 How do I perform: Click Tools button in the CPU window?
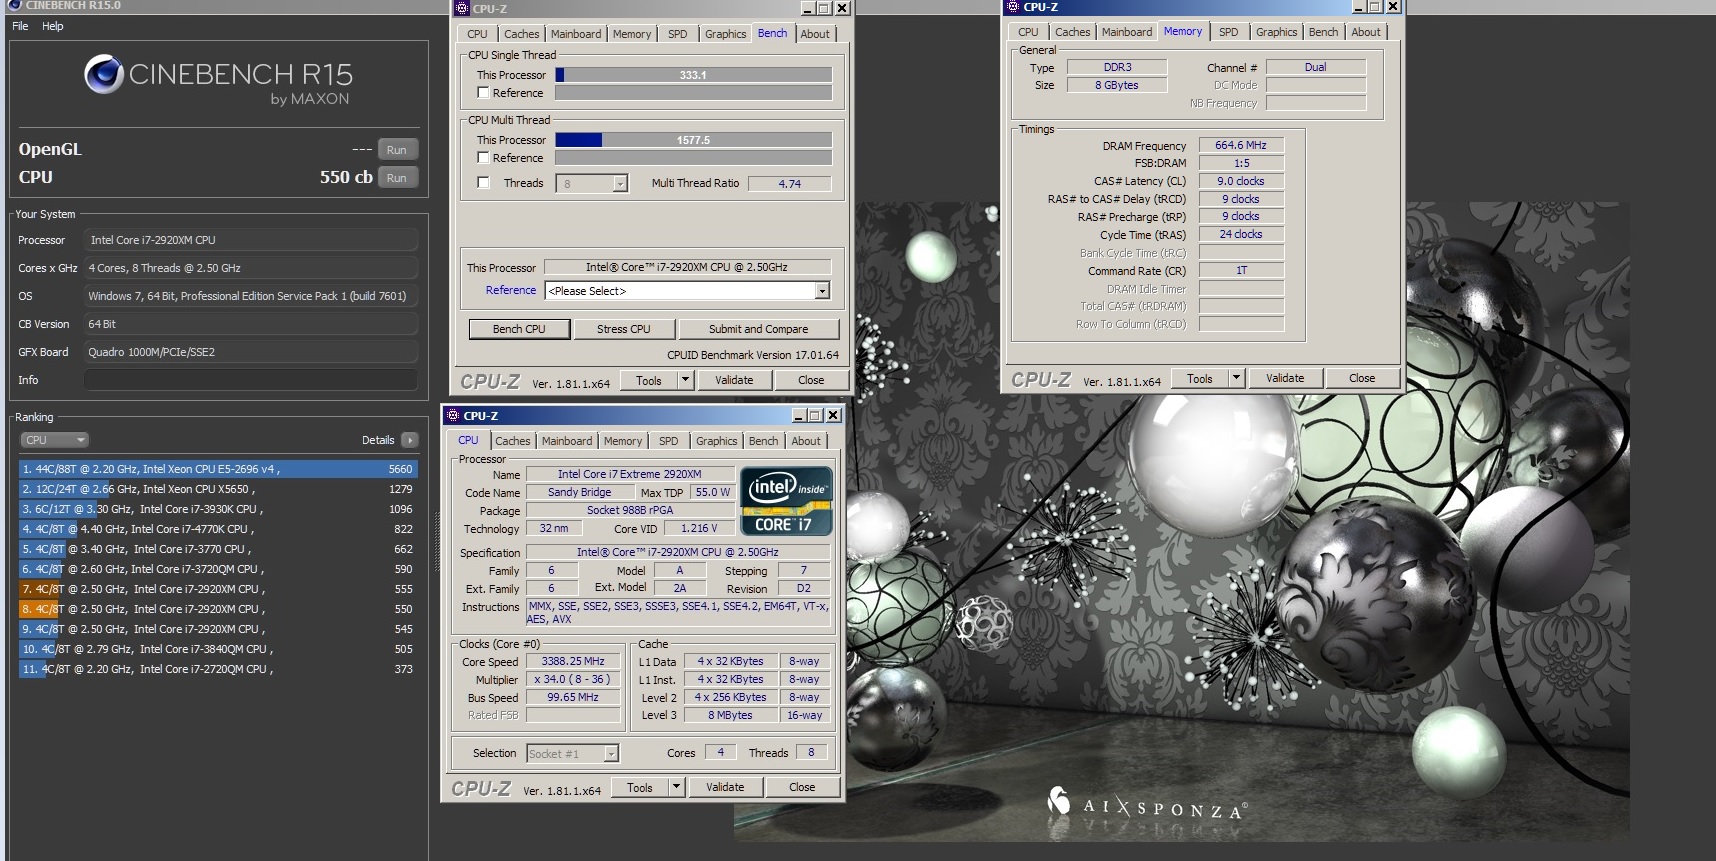pyautogui.click(x=640, y=787)
